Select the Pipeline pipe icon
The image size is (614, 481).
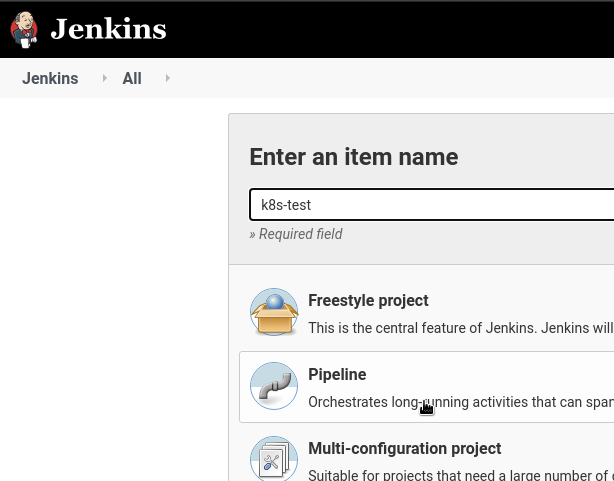click(x=274, y=386)
